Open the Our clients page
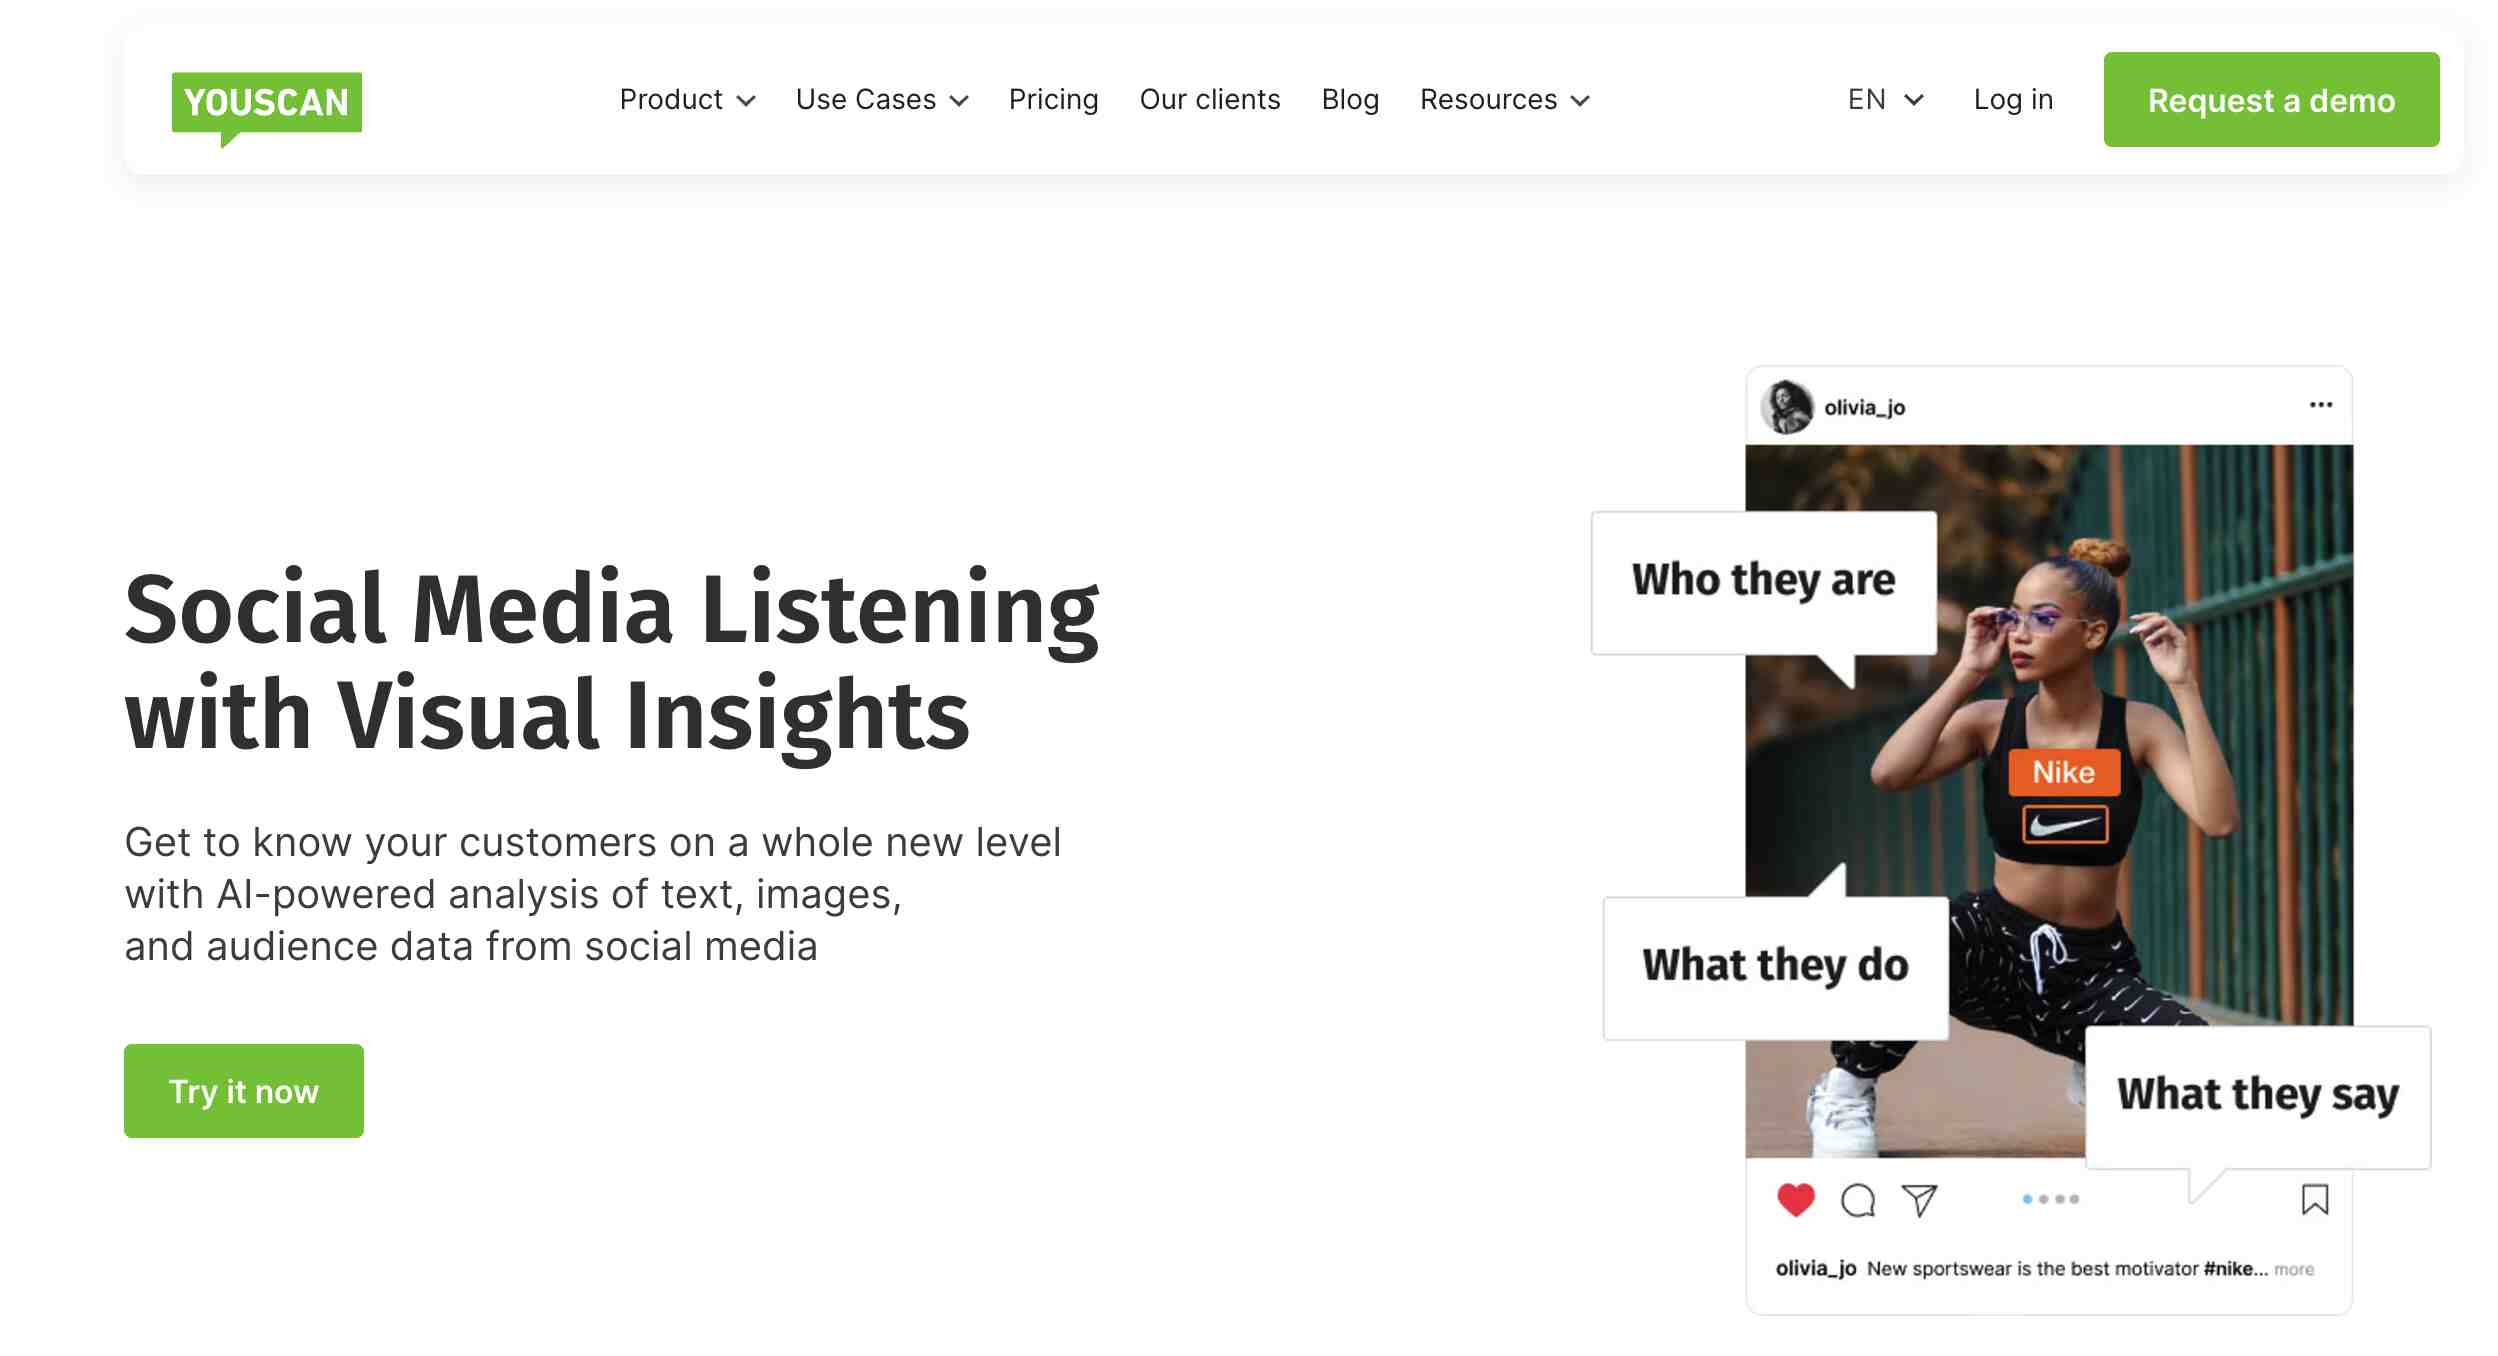2498x1356 pixels. tap(1209, 100)
